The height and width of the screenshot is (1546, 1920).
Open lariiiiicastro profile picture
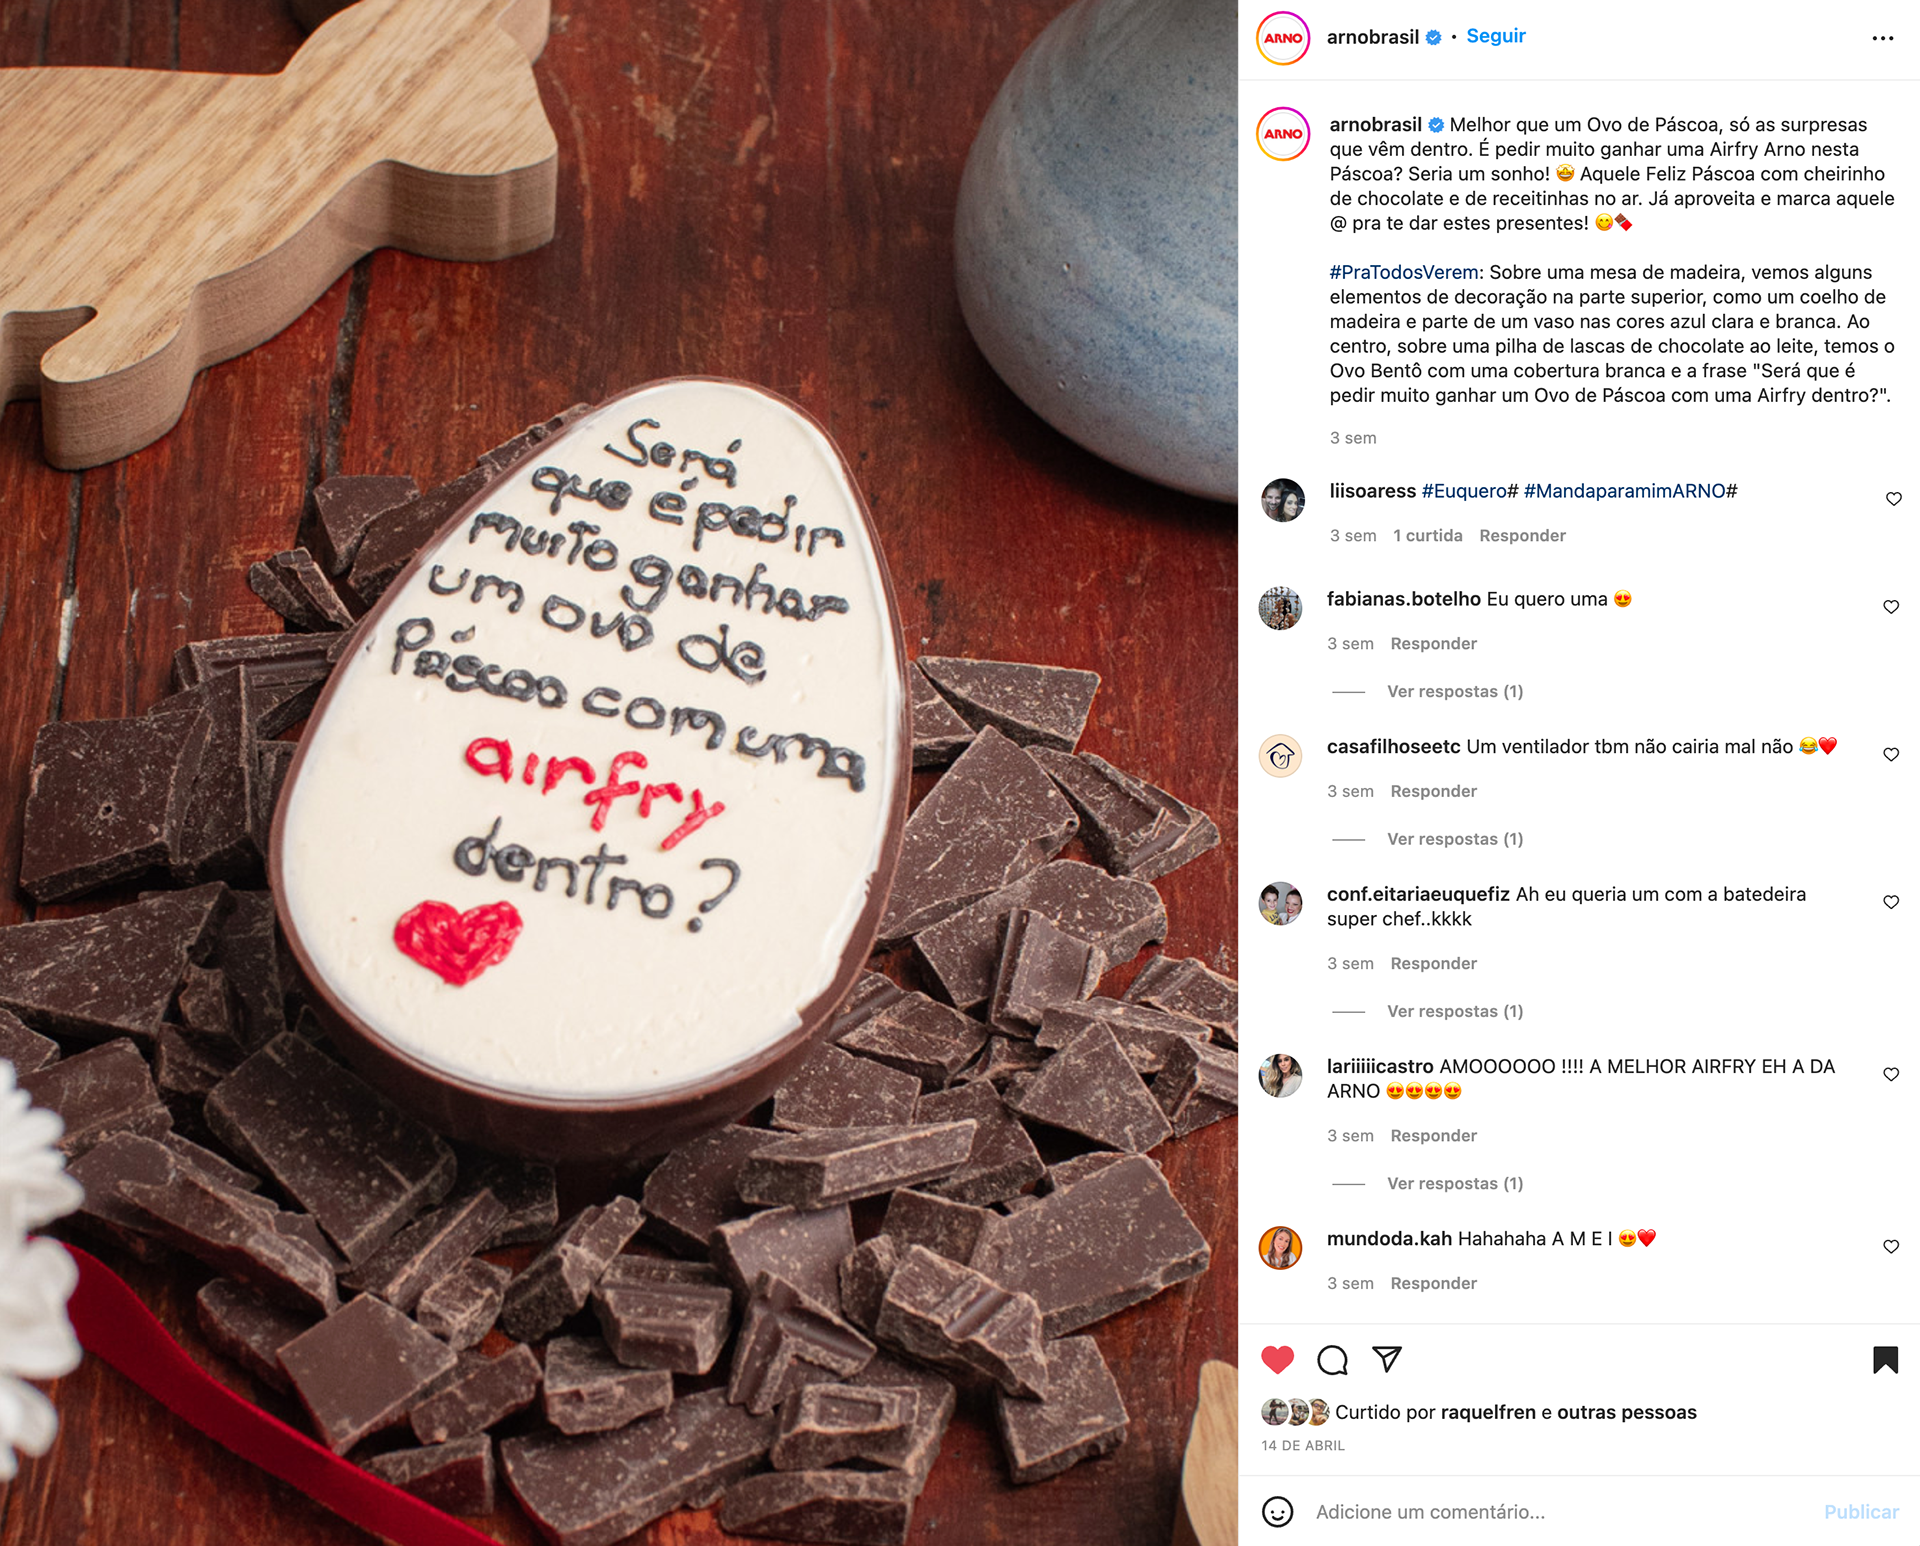coord(1280,1076)
